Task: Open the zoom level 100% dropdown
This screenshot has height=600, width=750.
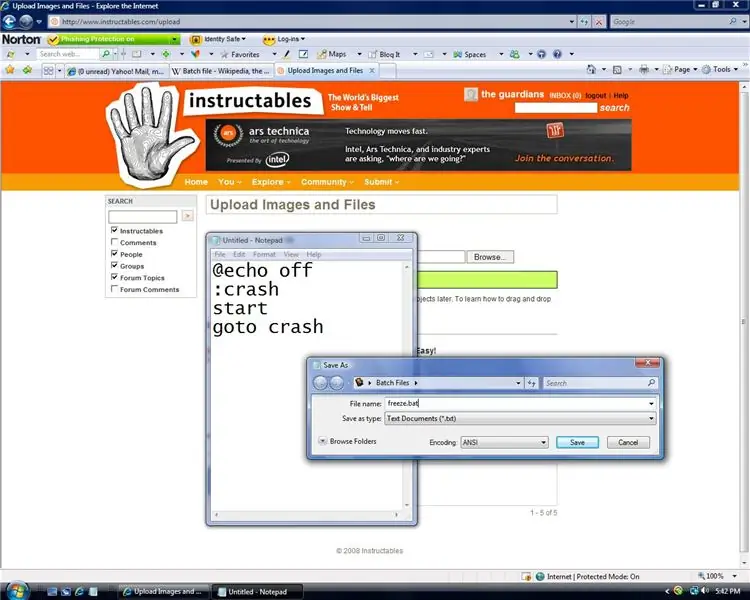Action: [x=734, y=577]
